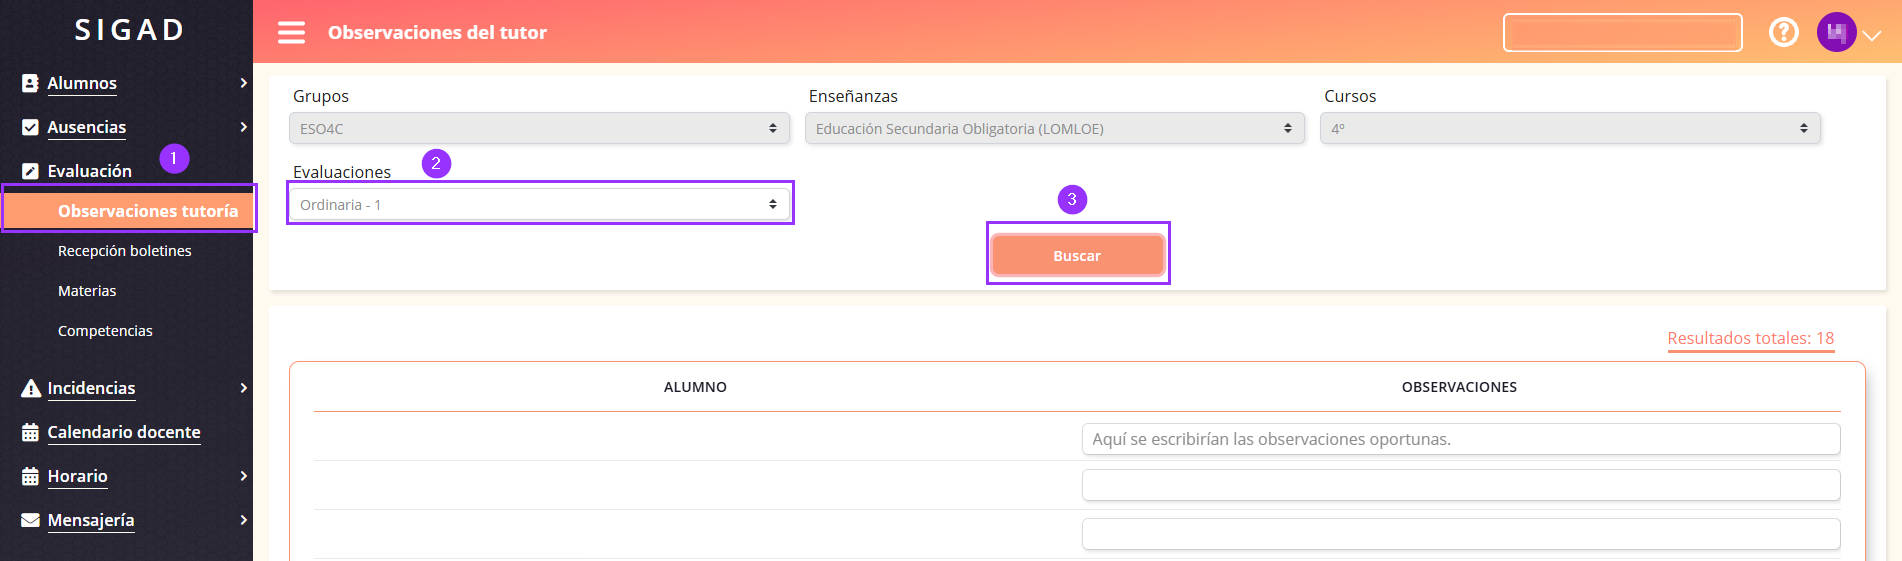Go to Competencias menu item
Image resolution: width=1902 pixels, height=561 pixels.
click(x=105, y=331)
